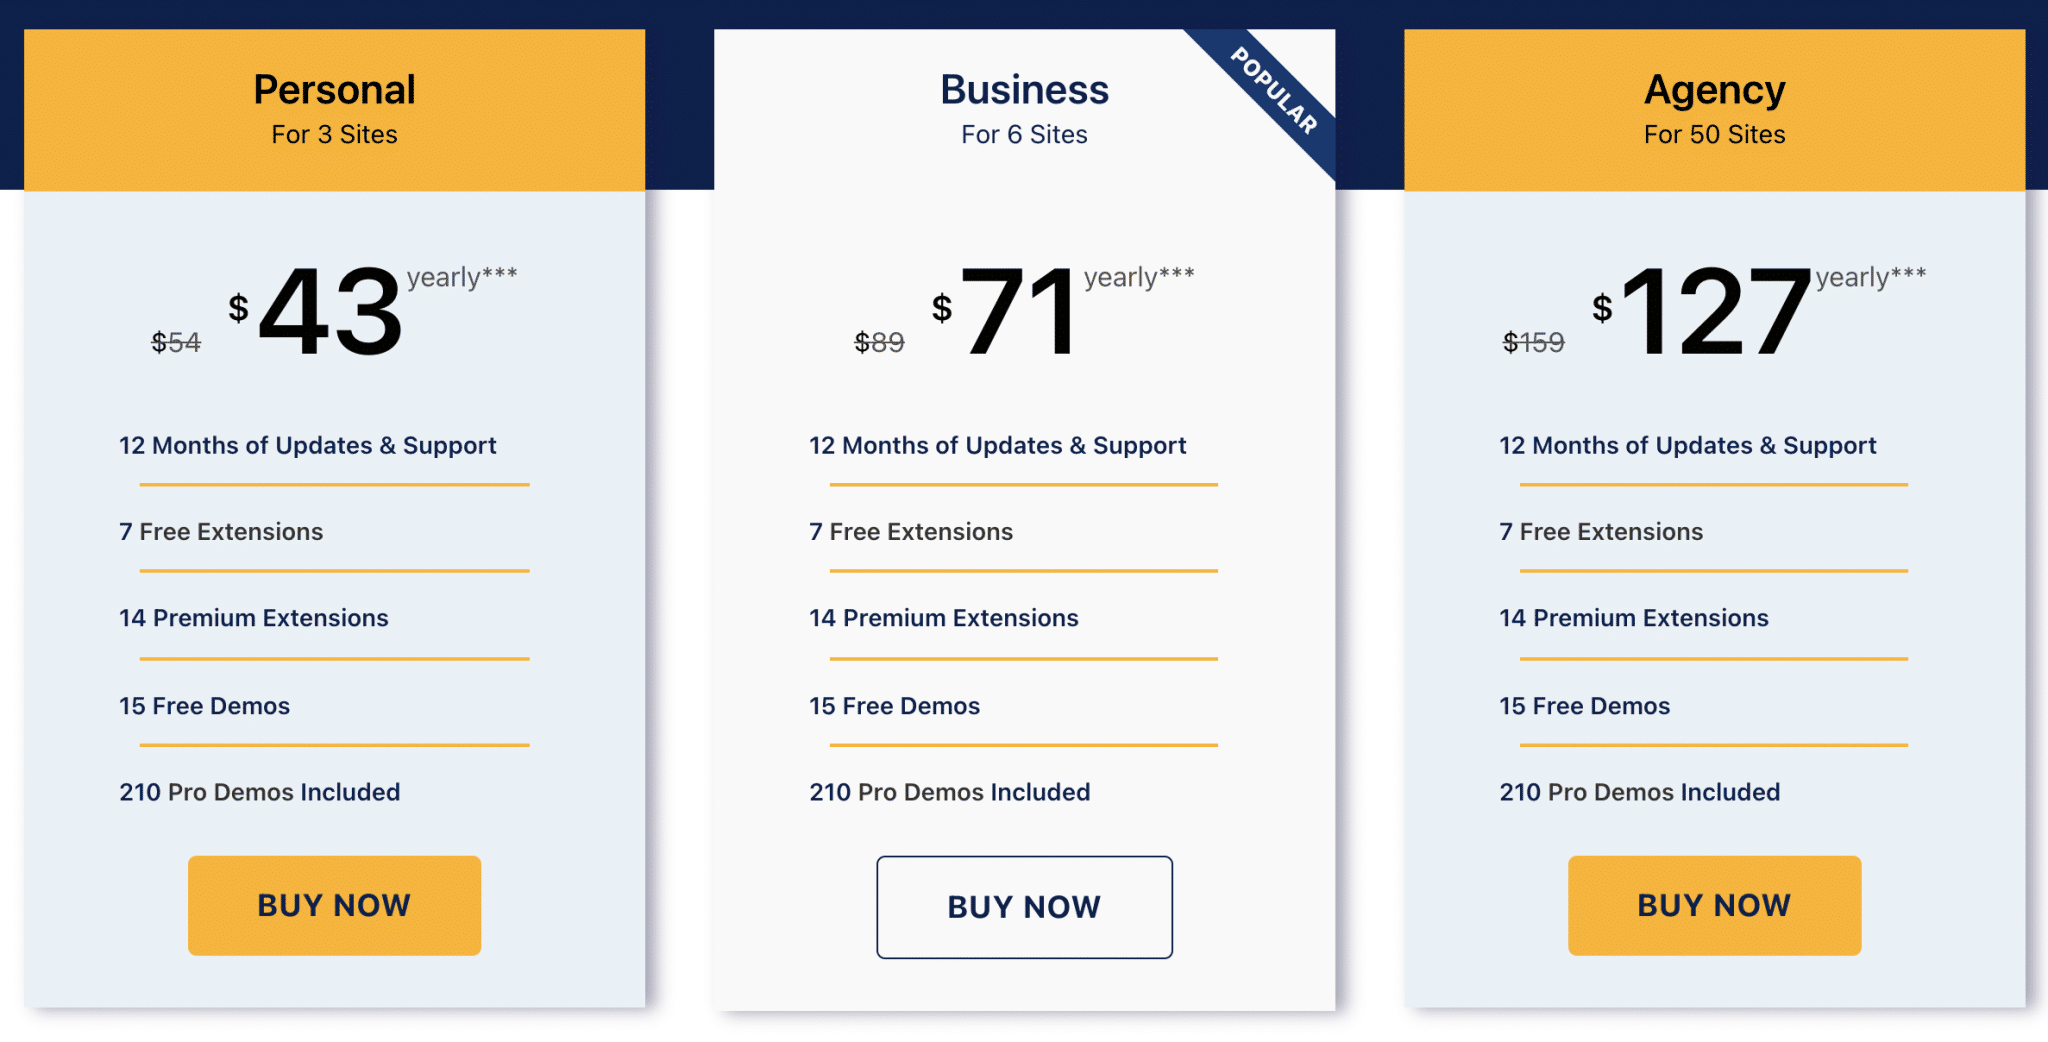Click "7 Free Extensions" in the Agency plan

click(1601, 532)
